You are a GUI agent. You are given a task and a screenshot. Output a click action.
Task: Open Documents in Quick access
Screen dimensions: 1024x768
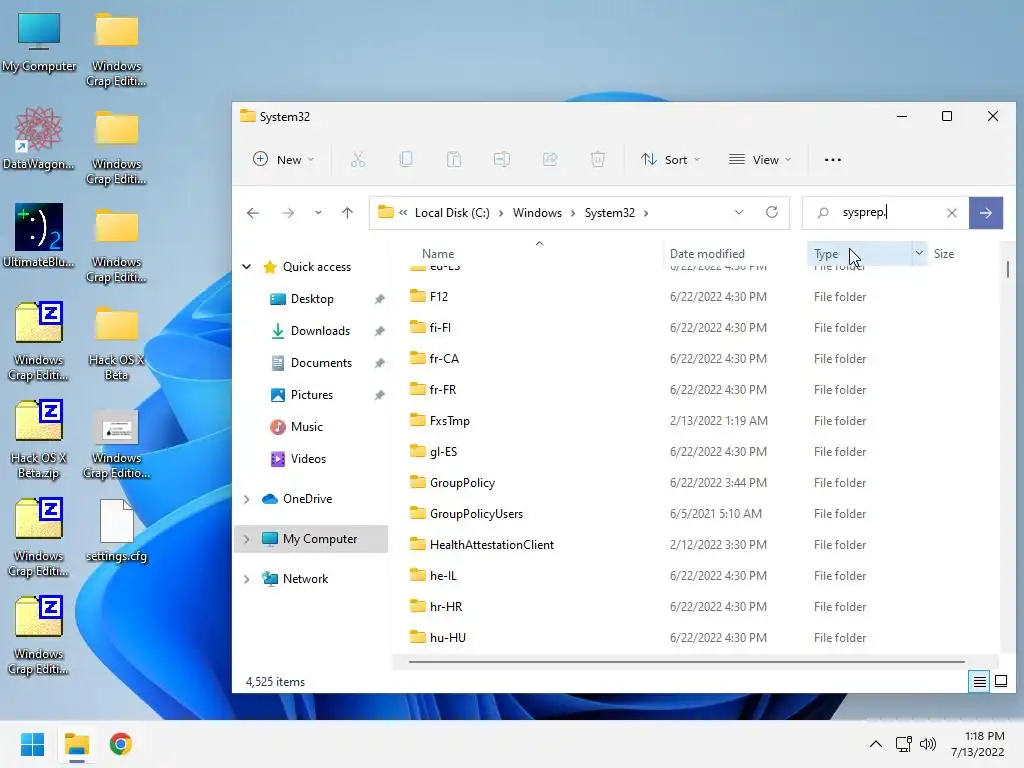point(321,363)
